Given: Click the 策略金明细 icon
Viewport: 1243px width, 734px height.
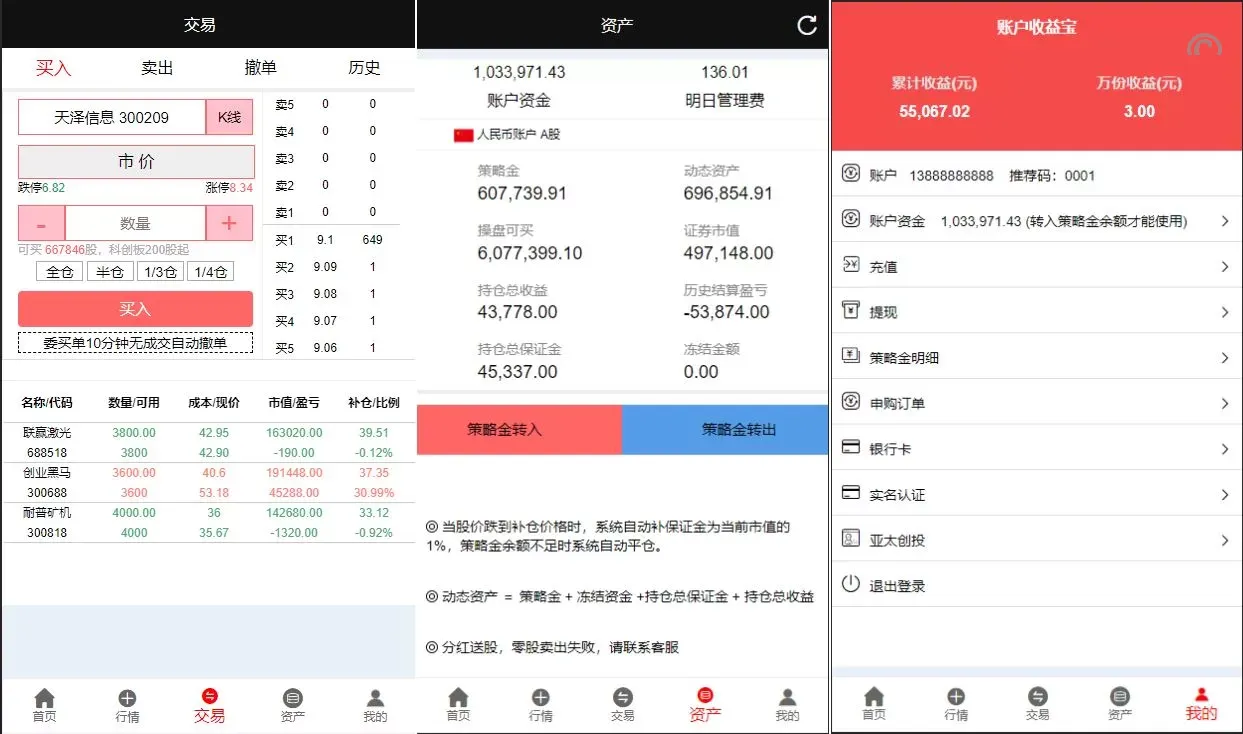Looking at the screenshot, I should tap(851, 356).
